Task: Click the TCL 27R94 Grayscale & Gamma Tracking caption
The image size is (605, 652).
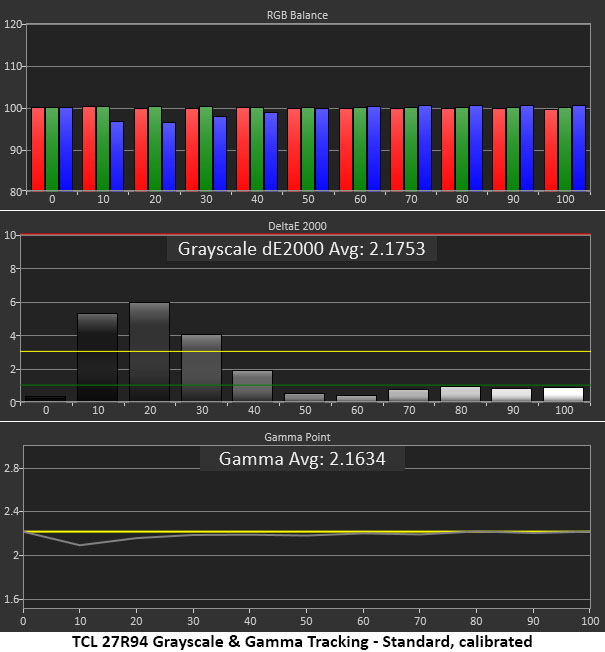Action: tap(302, 642)
